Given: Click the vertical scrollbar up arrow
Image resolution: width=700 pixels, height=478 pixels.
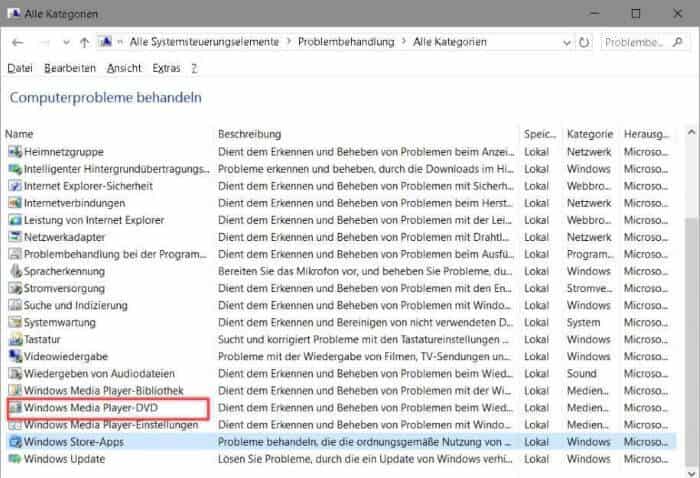Looking at the screenshot, I should tap(692, 132).
